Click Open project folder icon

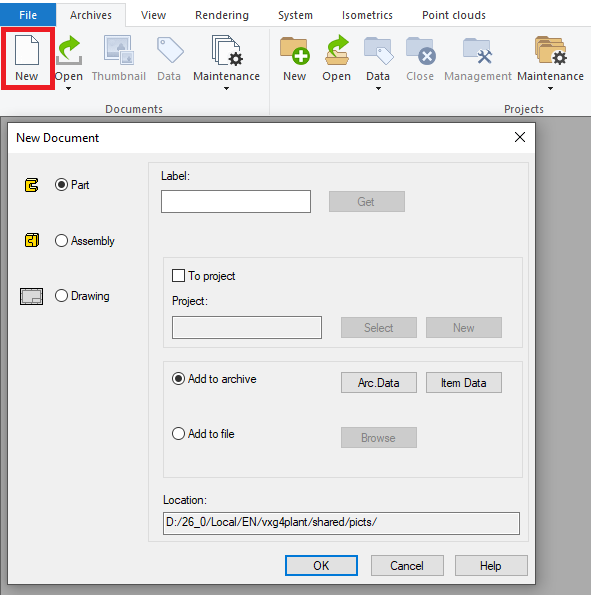pos(337,50)
